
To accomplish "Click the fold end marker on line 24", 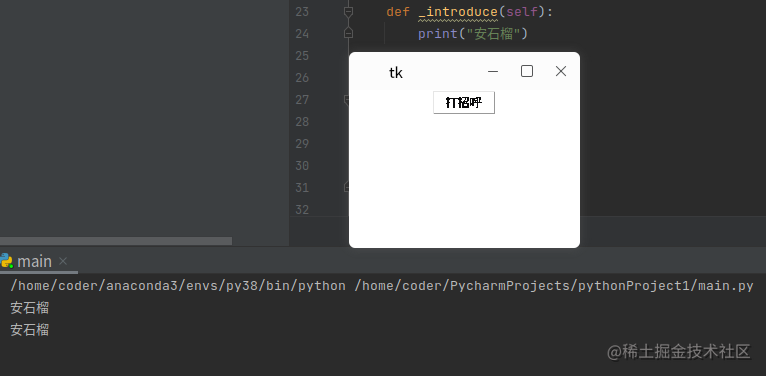I will click(348, 33).
